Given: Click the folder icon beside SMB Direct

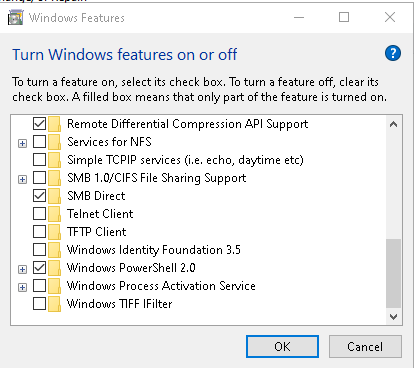Looking at the screenshot, I should tap(54, 196).
